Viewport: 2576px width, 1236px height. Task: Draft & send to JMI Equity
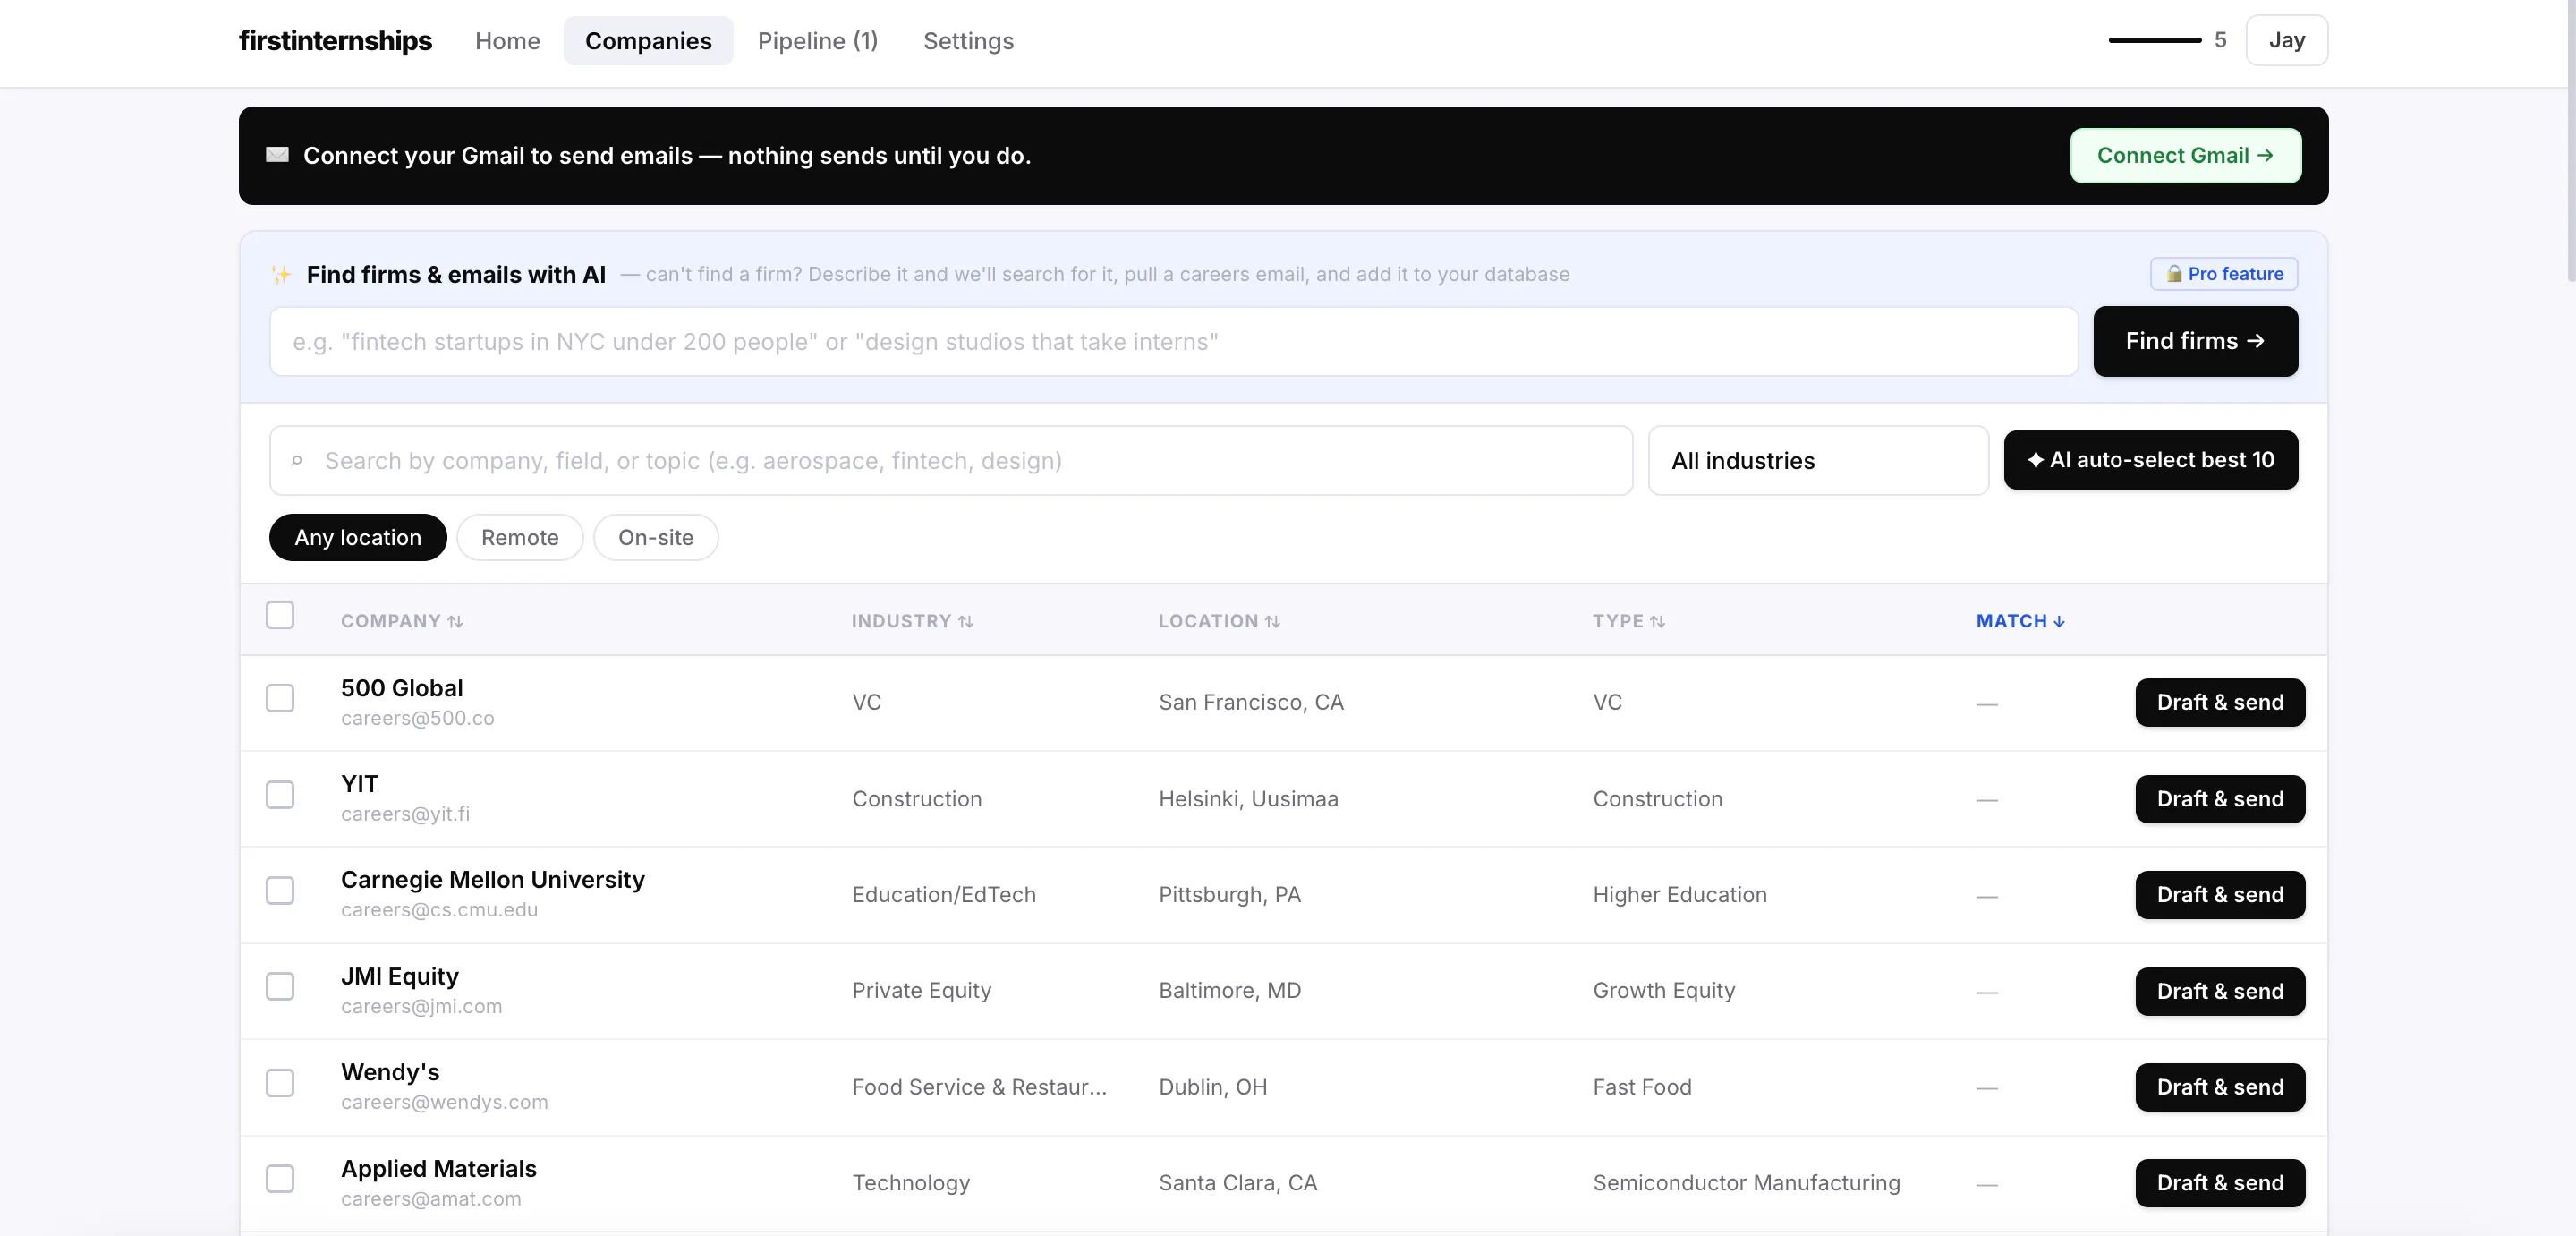pos(2220,991)
